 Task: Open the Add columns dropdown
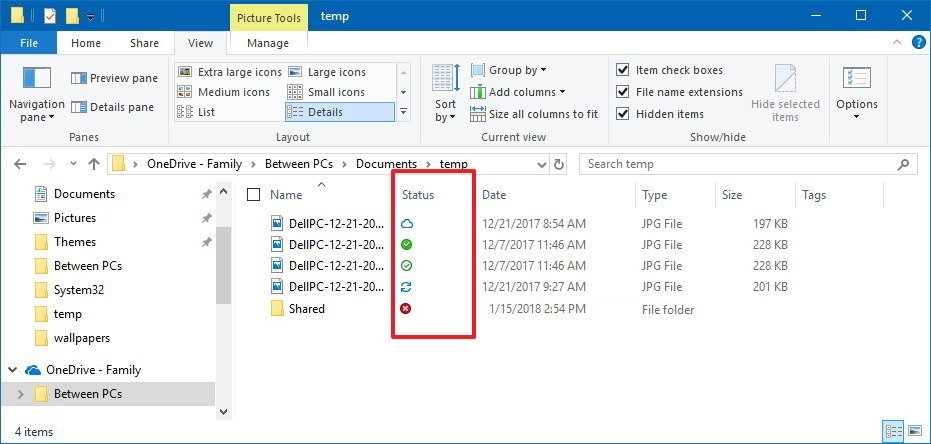tap(518, 92)
